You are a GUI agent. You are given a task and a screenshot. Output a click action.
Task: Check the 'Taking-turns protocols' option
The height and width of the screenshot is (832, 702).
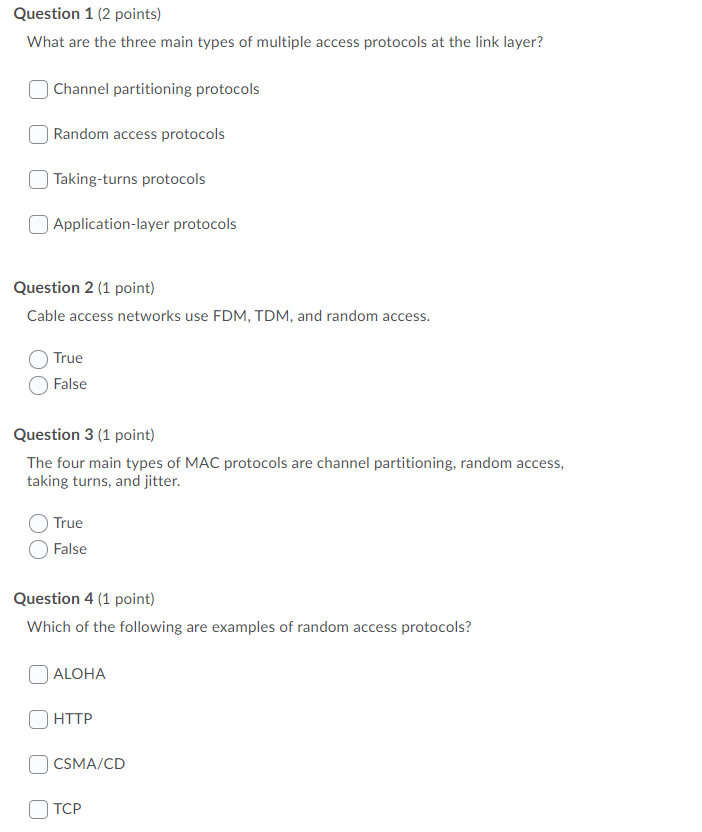point(38,179)
